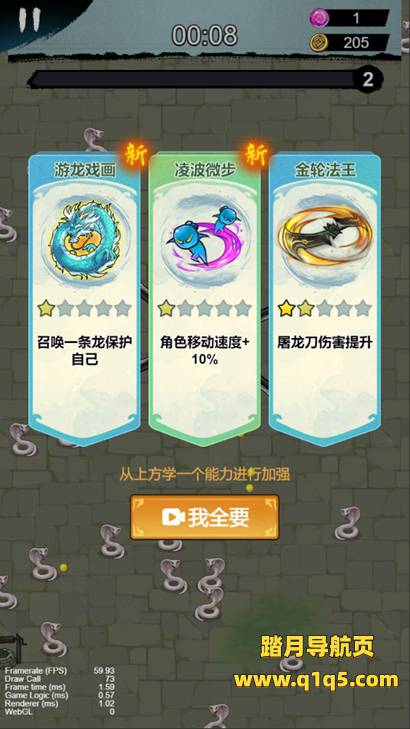
Task: Click the www.q1q5.com link
Action: [x=316, y=680]
